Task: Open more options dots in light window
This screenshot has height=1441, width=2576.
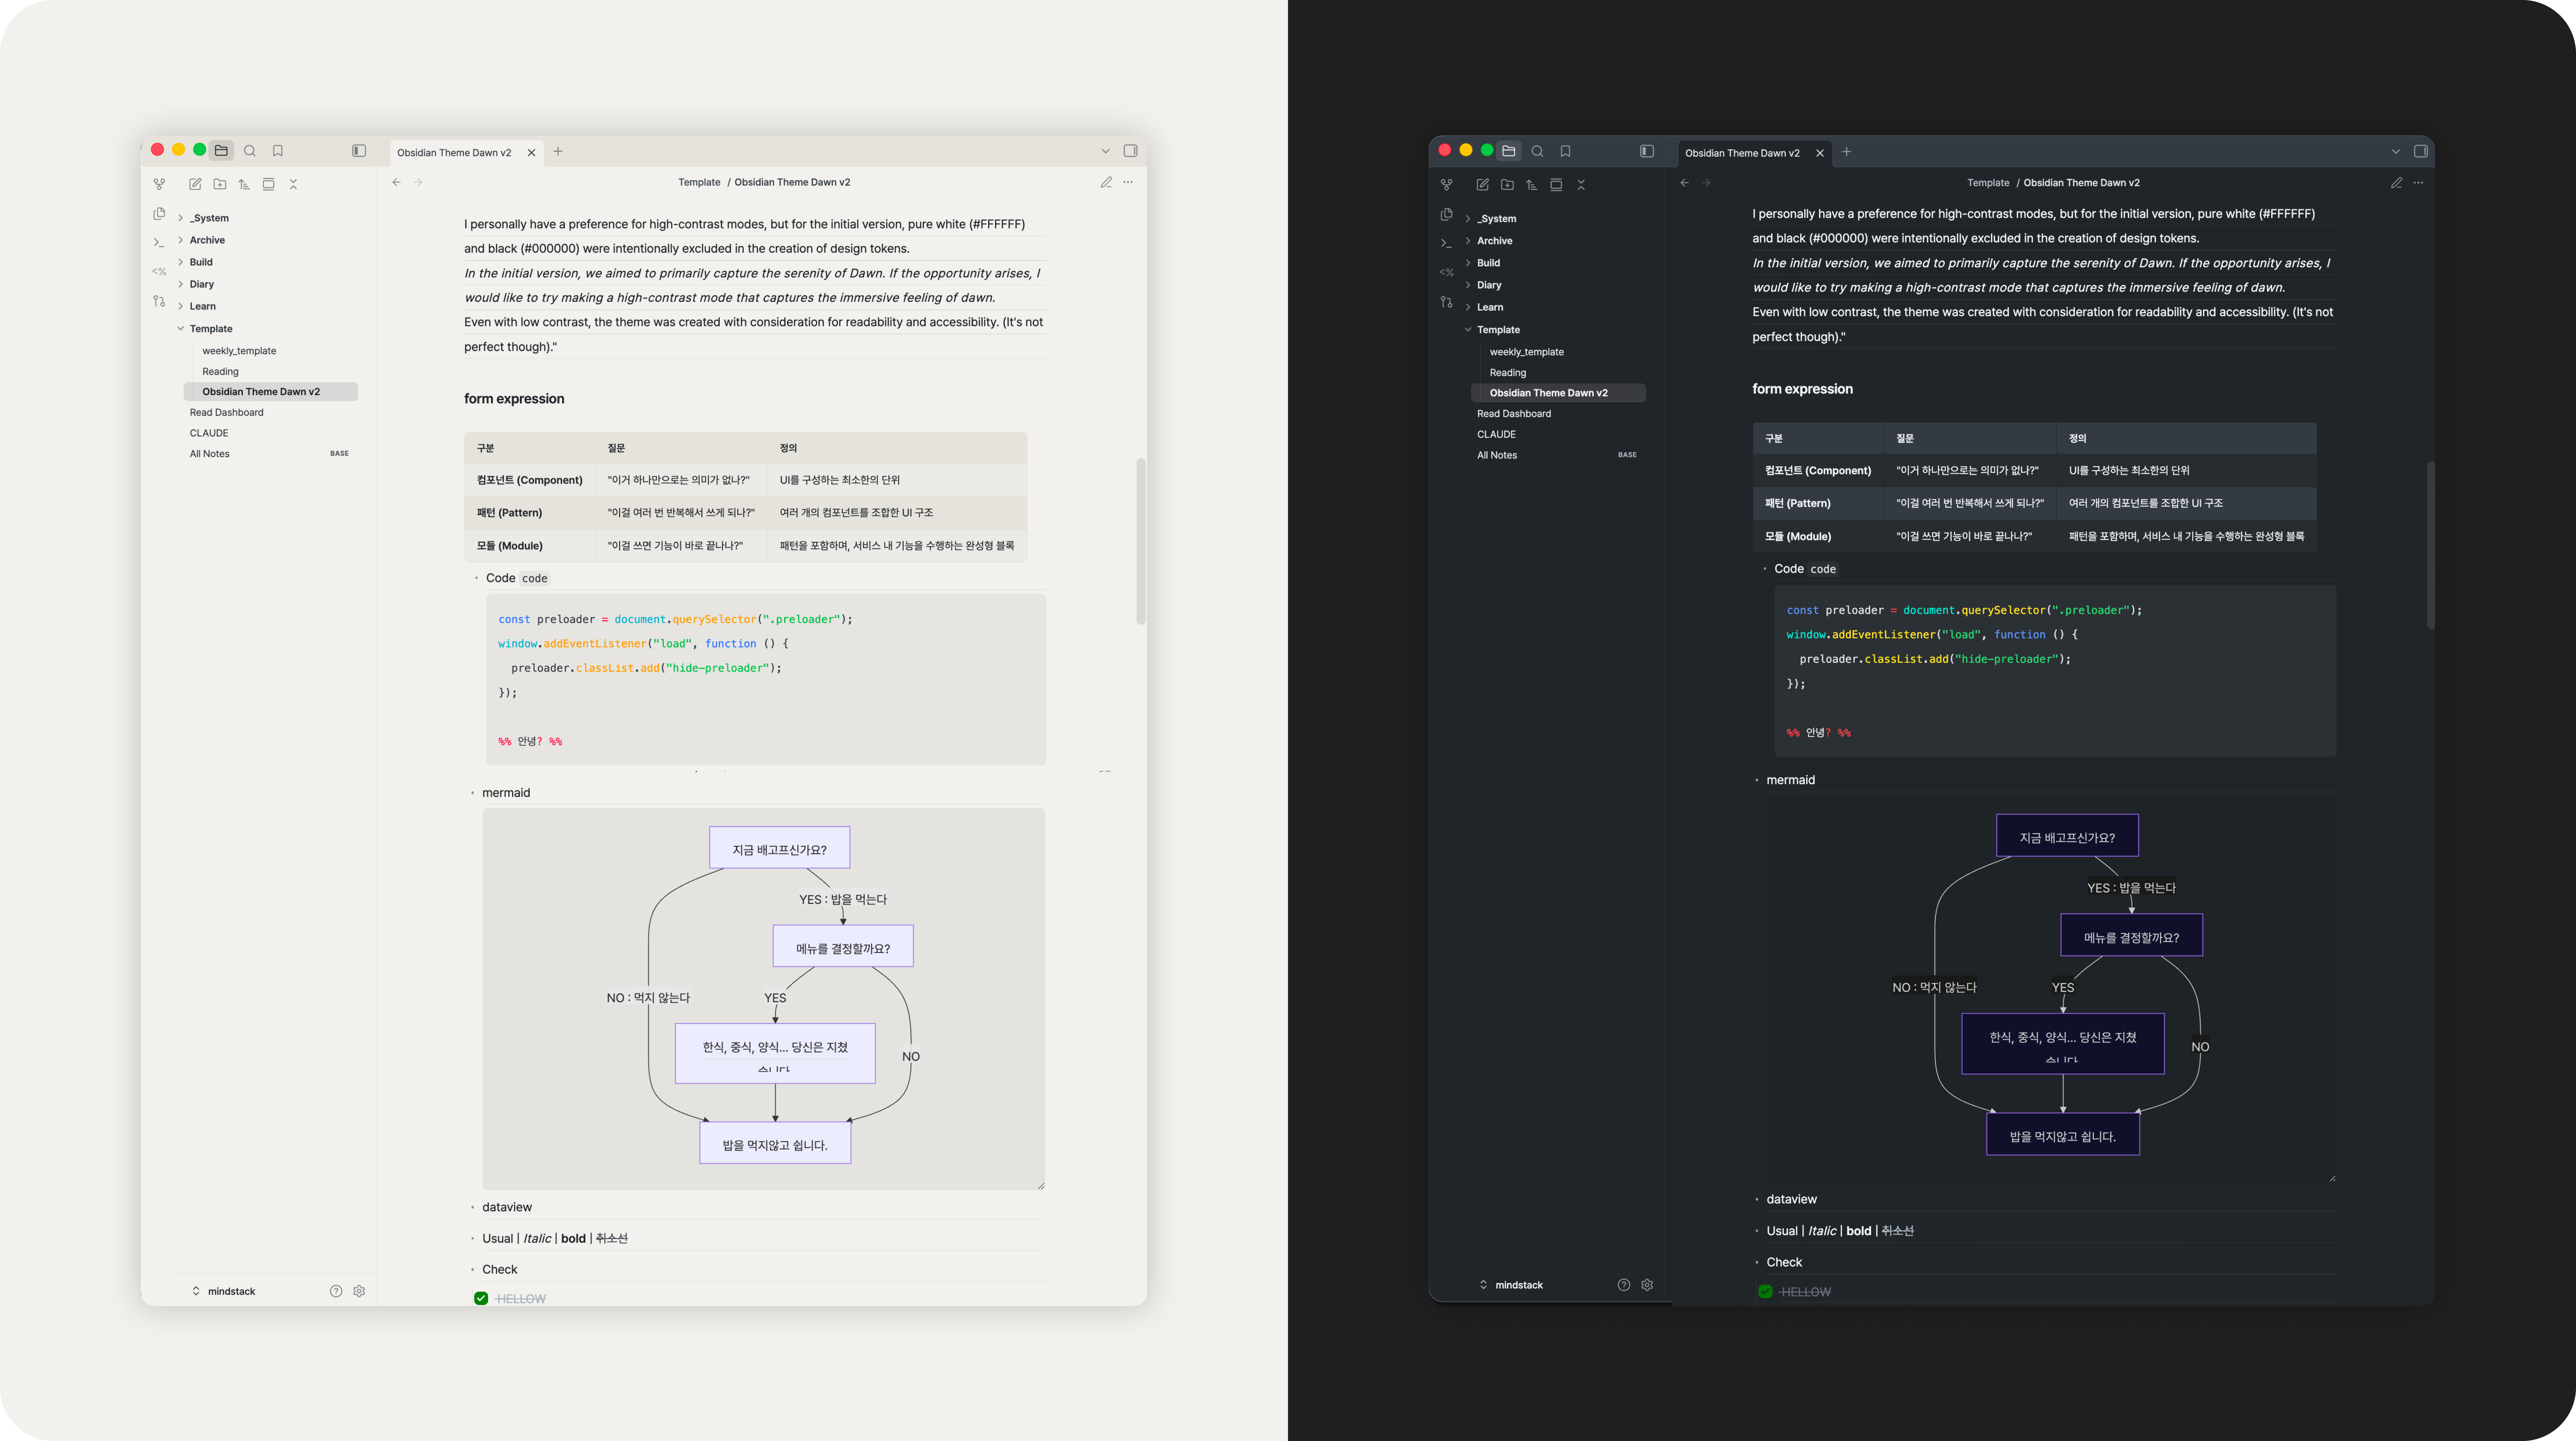Action: coord(1128,182)
